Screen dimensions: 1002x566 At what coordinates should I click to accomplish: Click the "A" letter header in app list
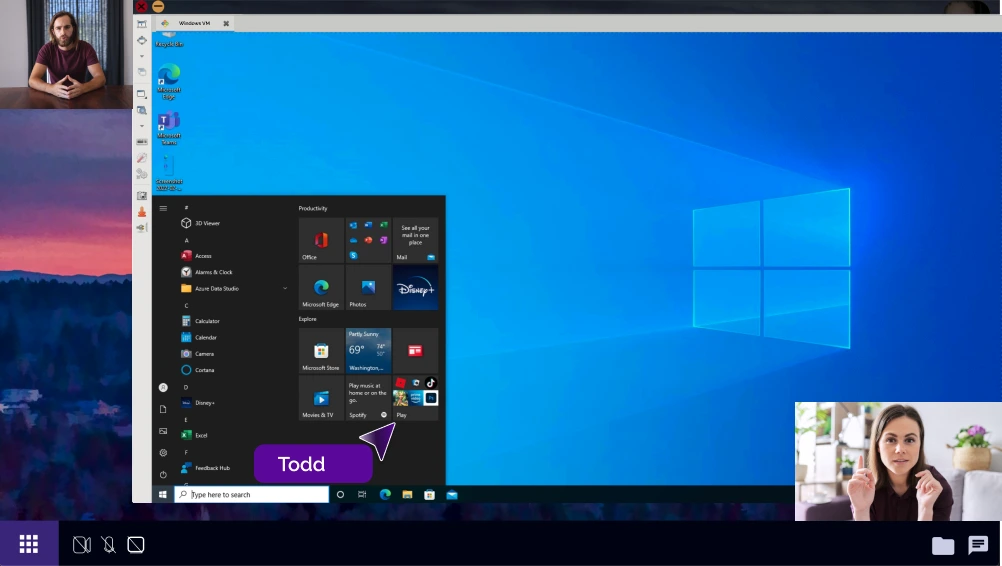187,240
